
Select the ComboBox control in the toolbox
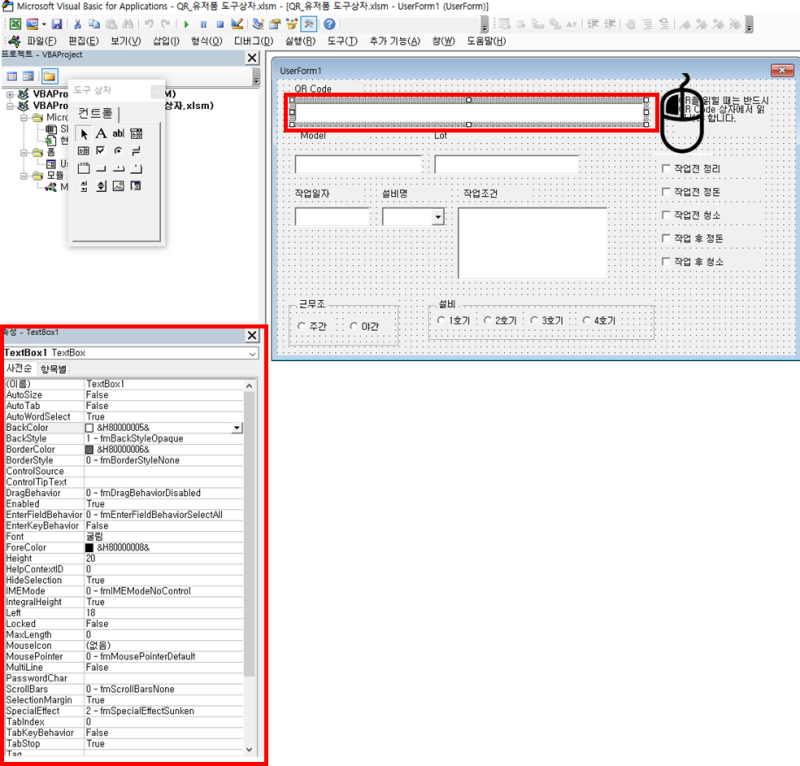click(136, 134)
